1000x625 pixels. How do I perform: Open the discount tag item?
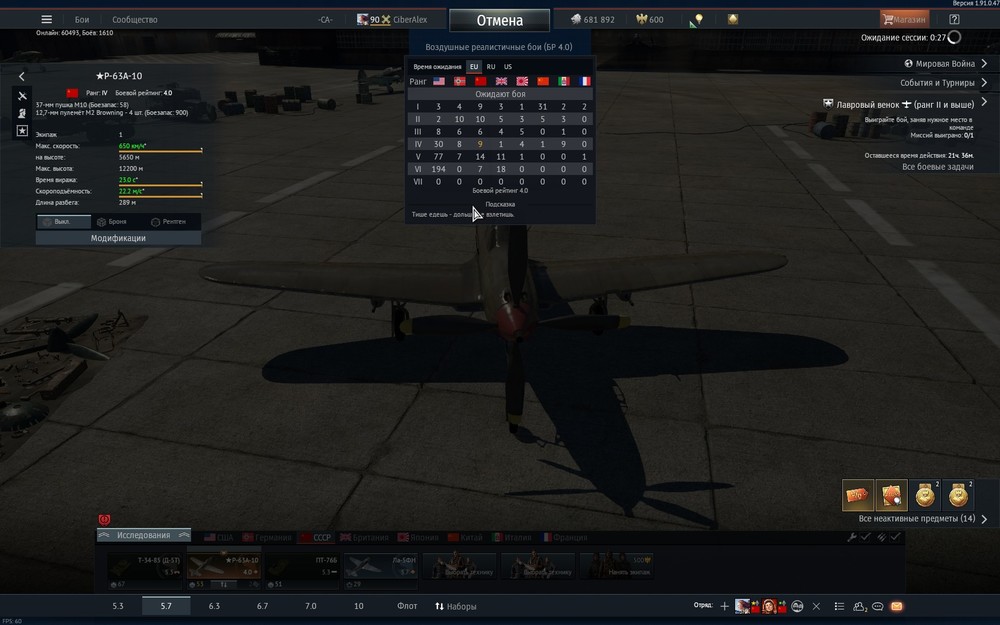(858, 495)
